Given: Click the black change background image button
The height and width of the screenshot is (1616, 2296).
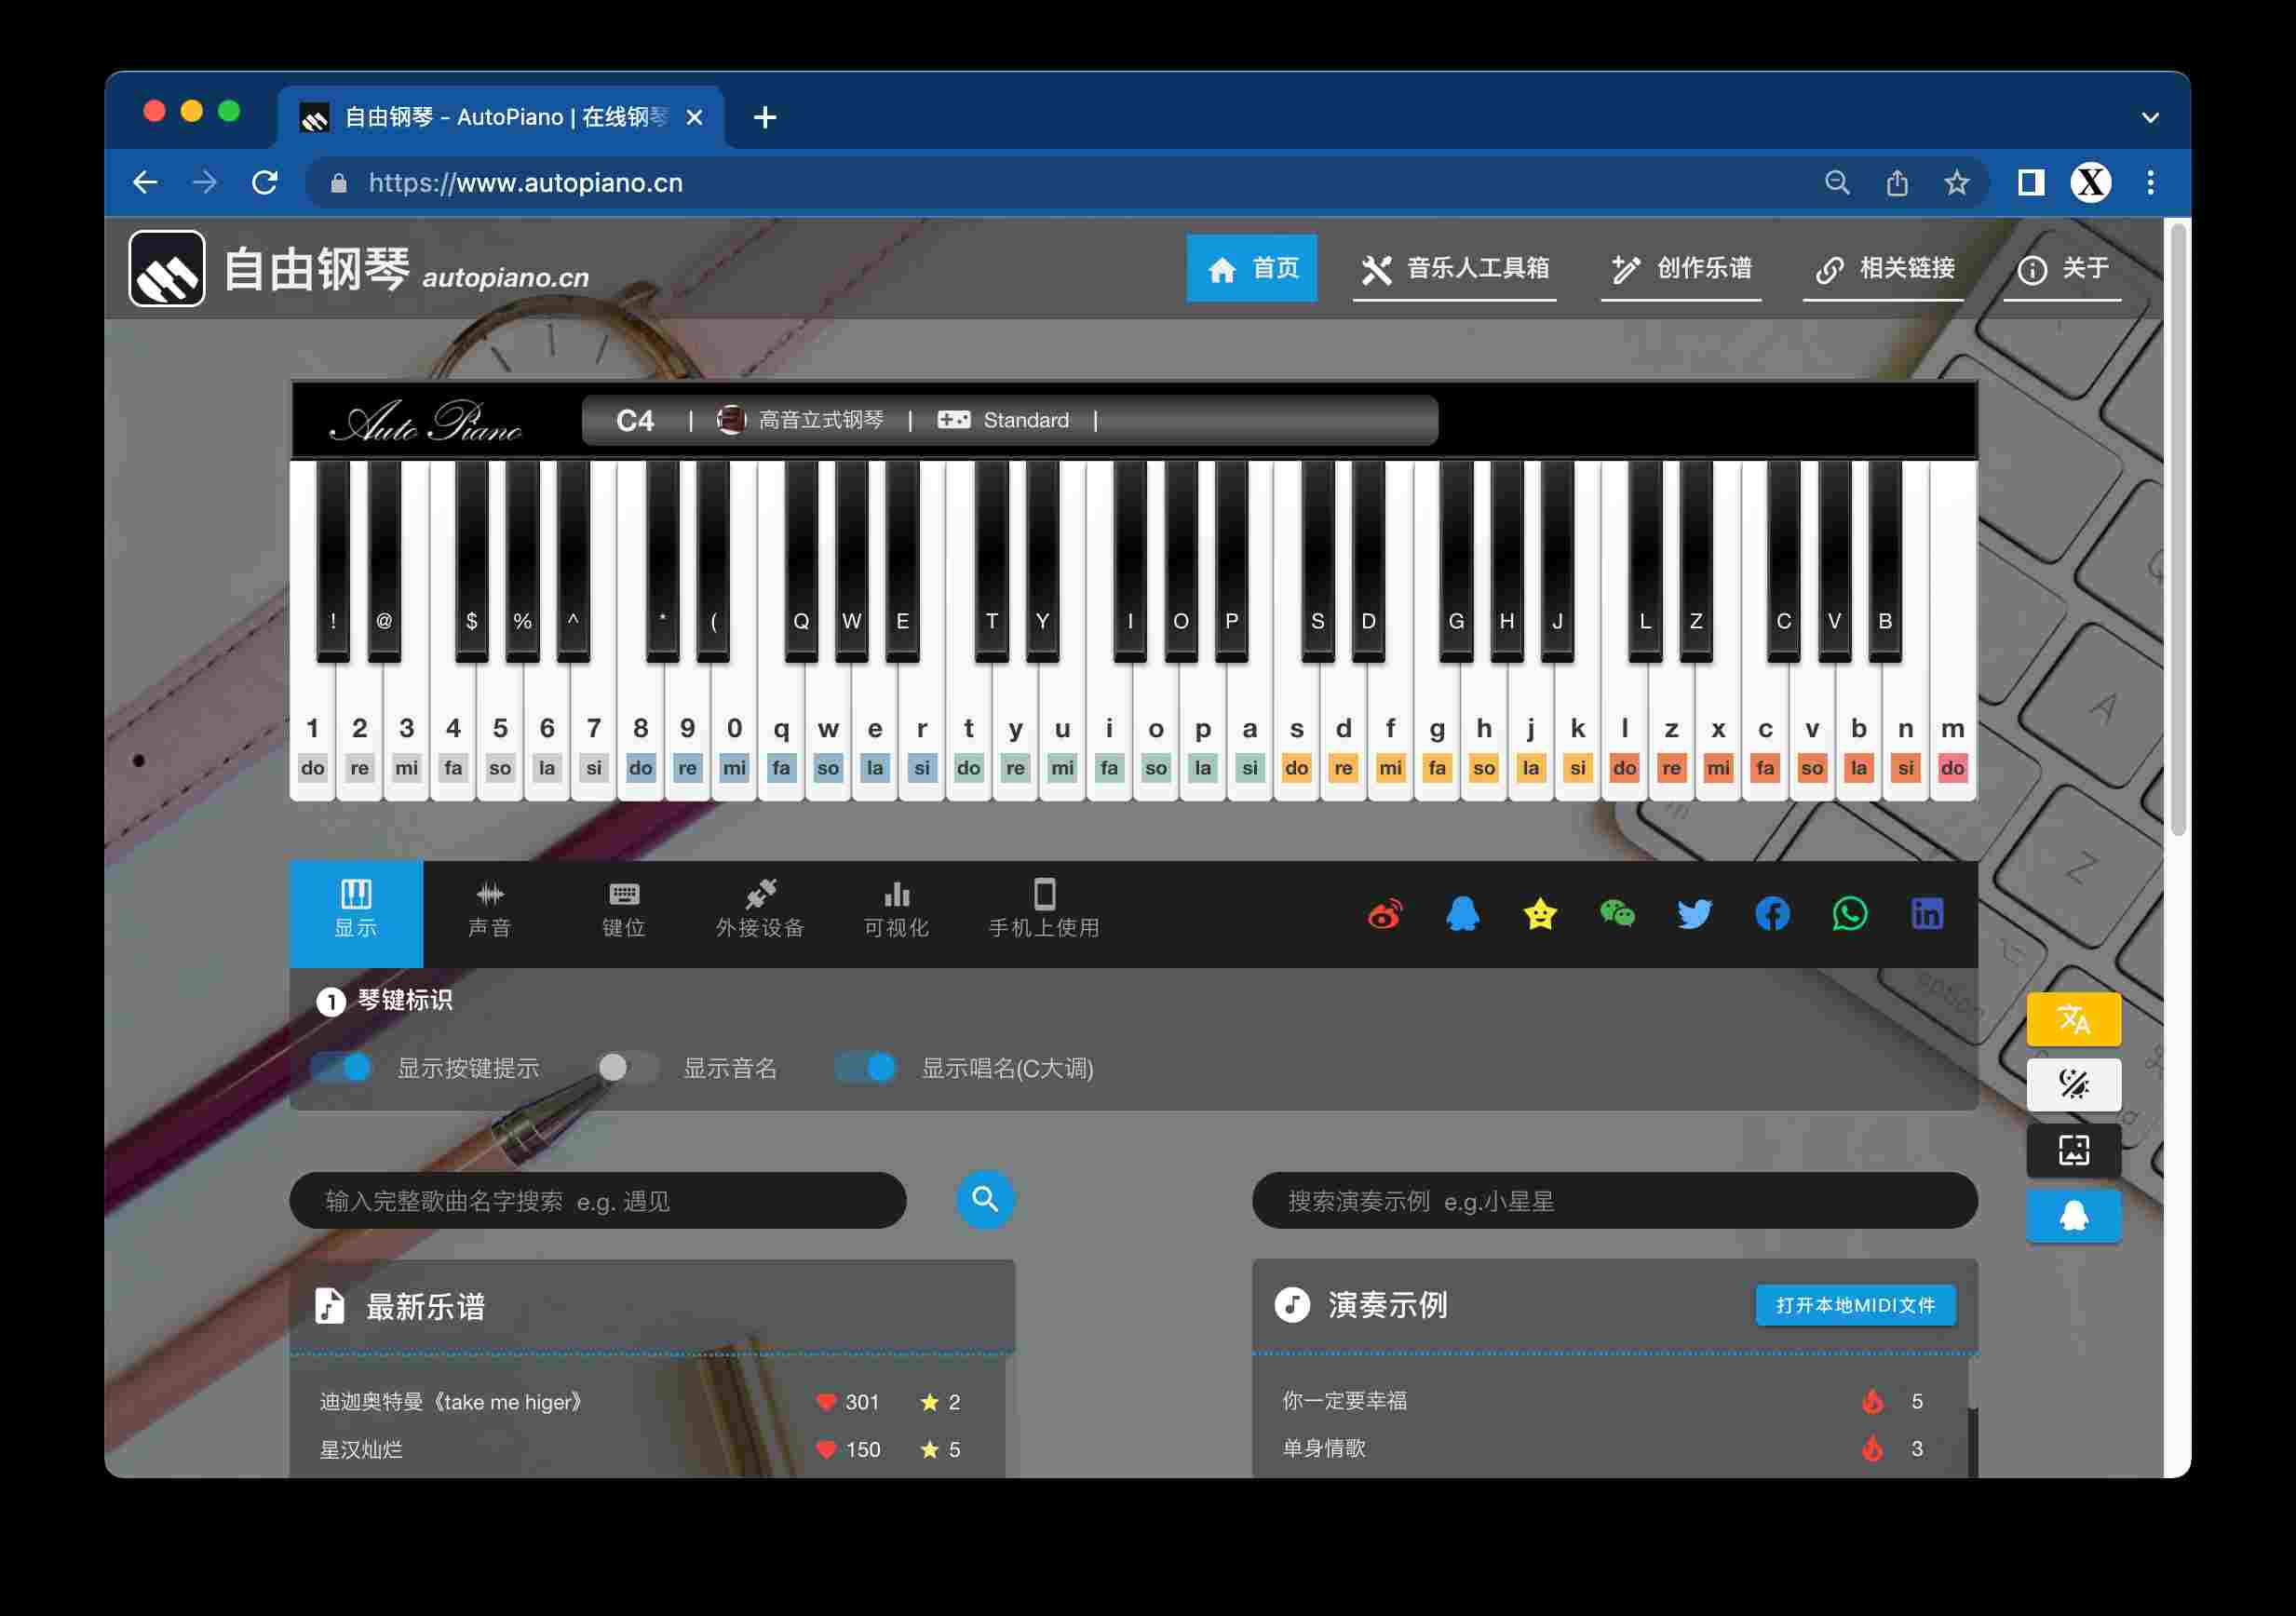Looking at the screenshot, I should click(x=2073, y=1150).
